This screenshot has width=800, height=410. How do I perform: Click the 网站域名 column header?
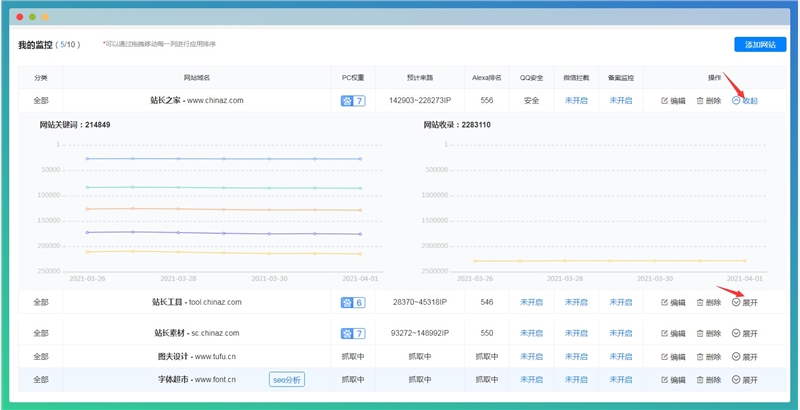click(x=196, y=77)
